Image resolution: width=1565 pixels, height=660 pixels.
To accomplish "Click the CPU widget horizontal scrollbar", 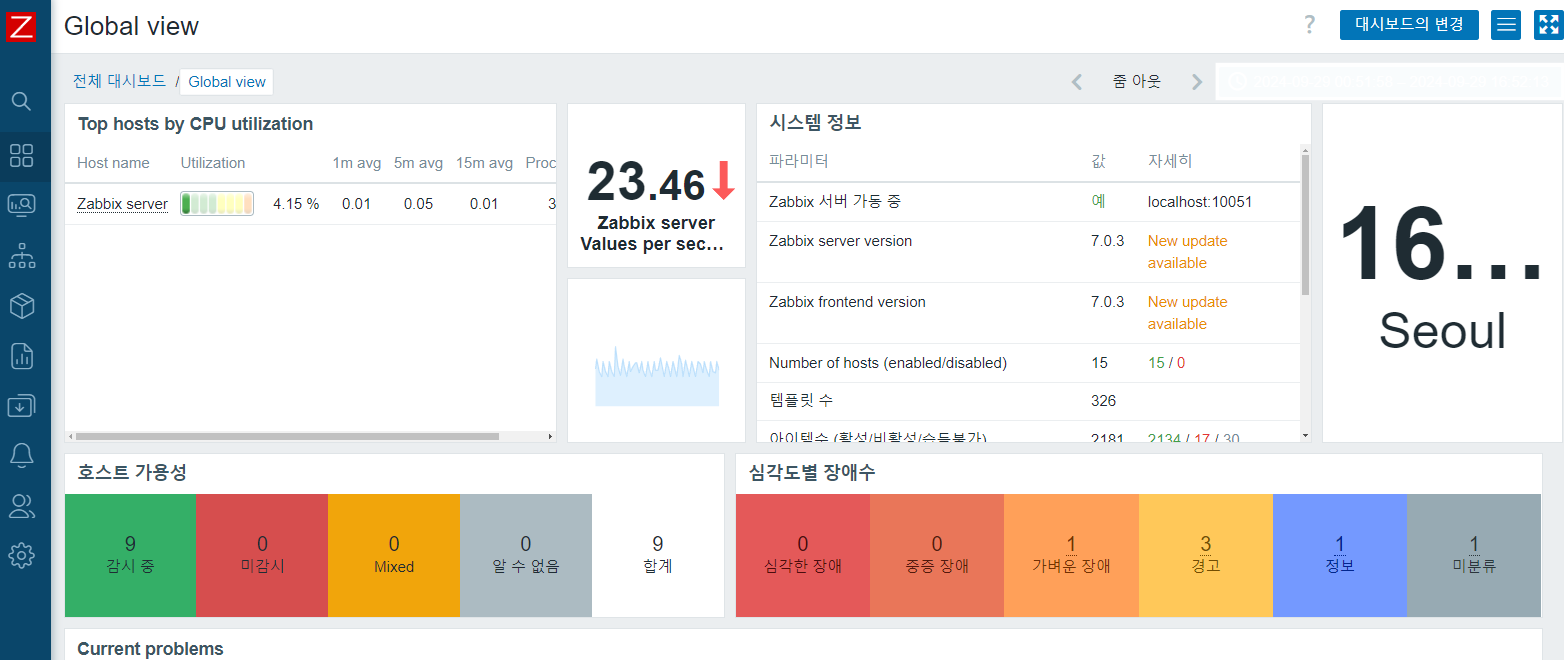I will (287, 436).
